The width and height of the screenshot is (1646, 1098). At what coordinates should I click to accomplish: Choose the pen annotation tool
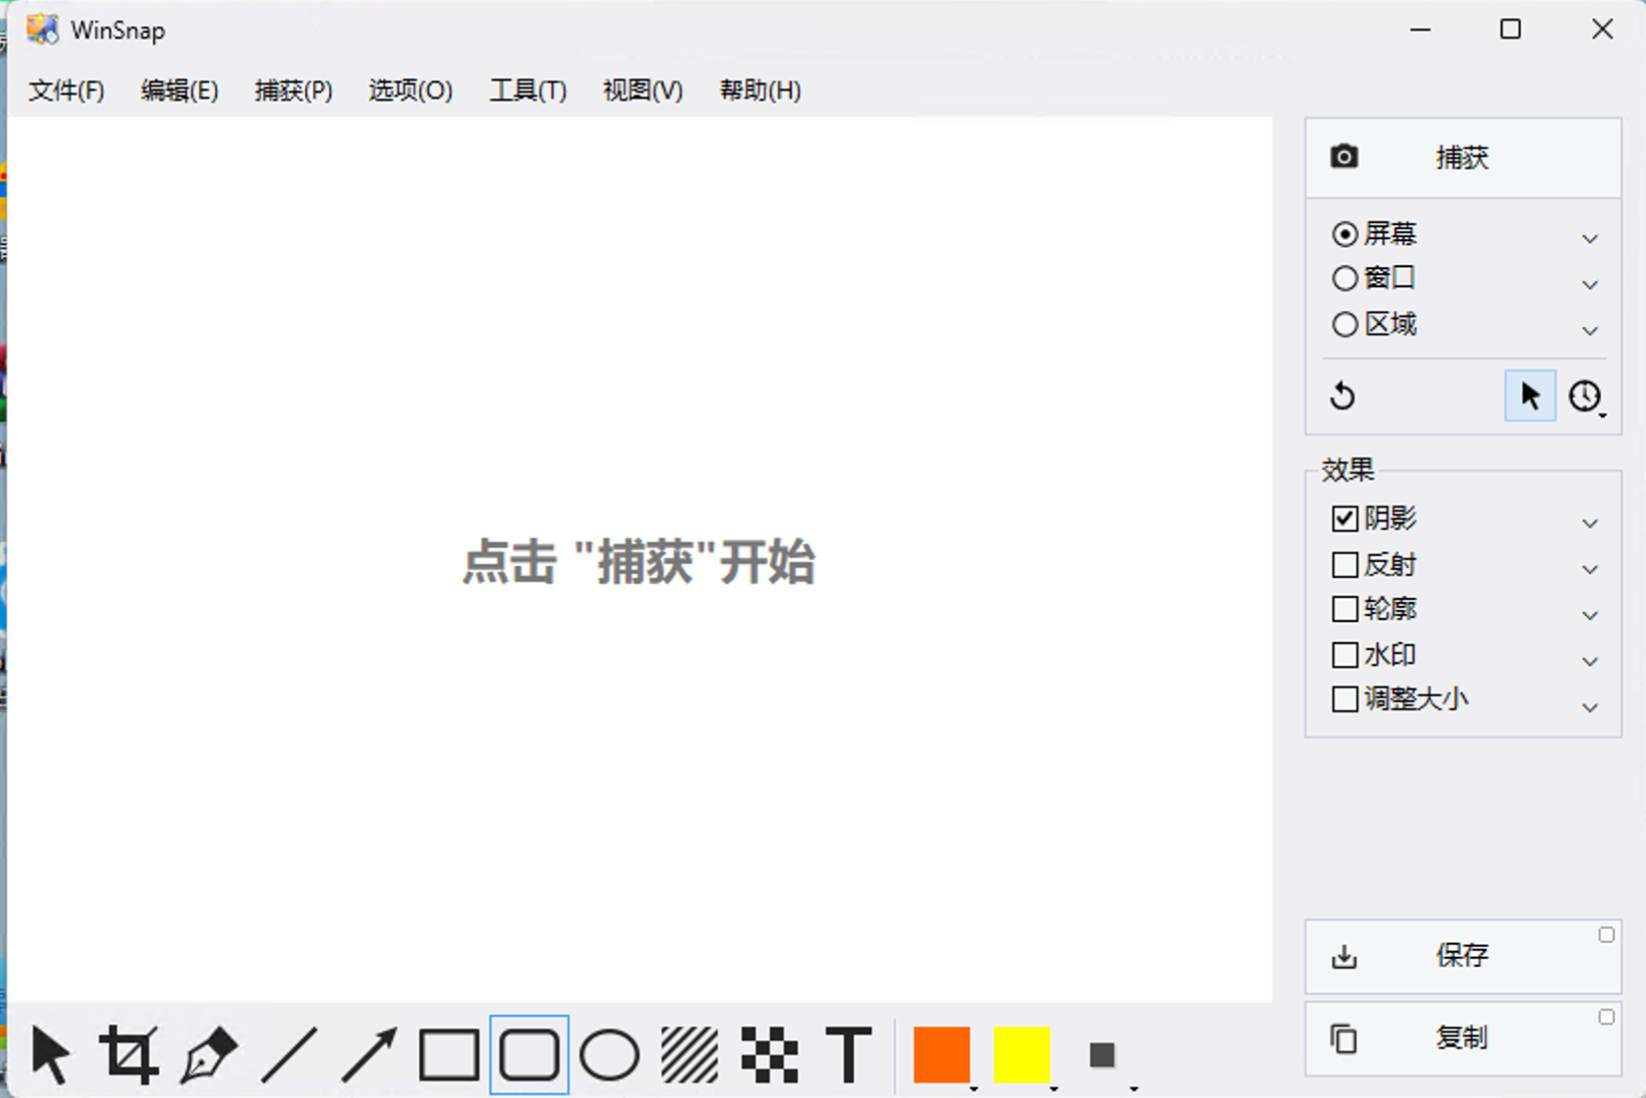point(209,1053)
